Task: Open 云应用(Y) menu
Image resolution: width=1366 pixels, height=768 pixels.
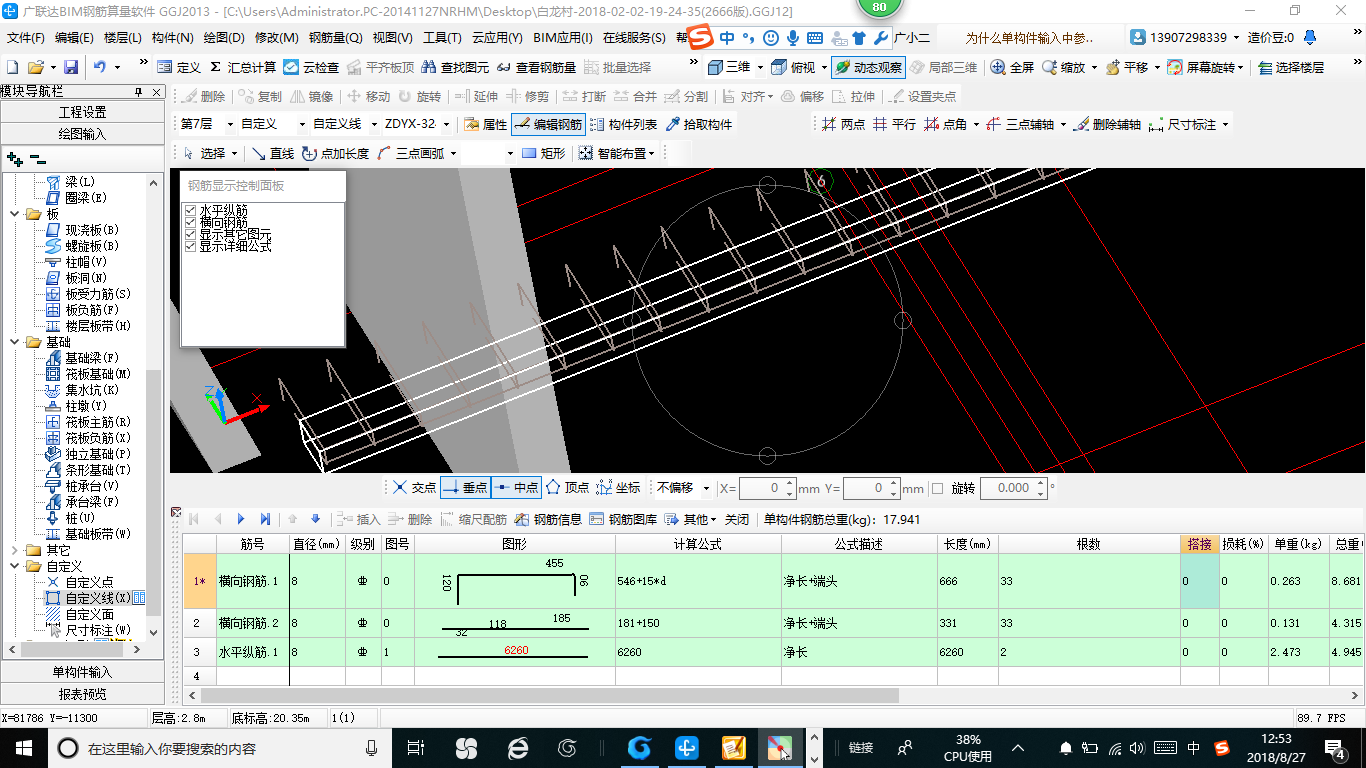Action: (x=497, y=38)
